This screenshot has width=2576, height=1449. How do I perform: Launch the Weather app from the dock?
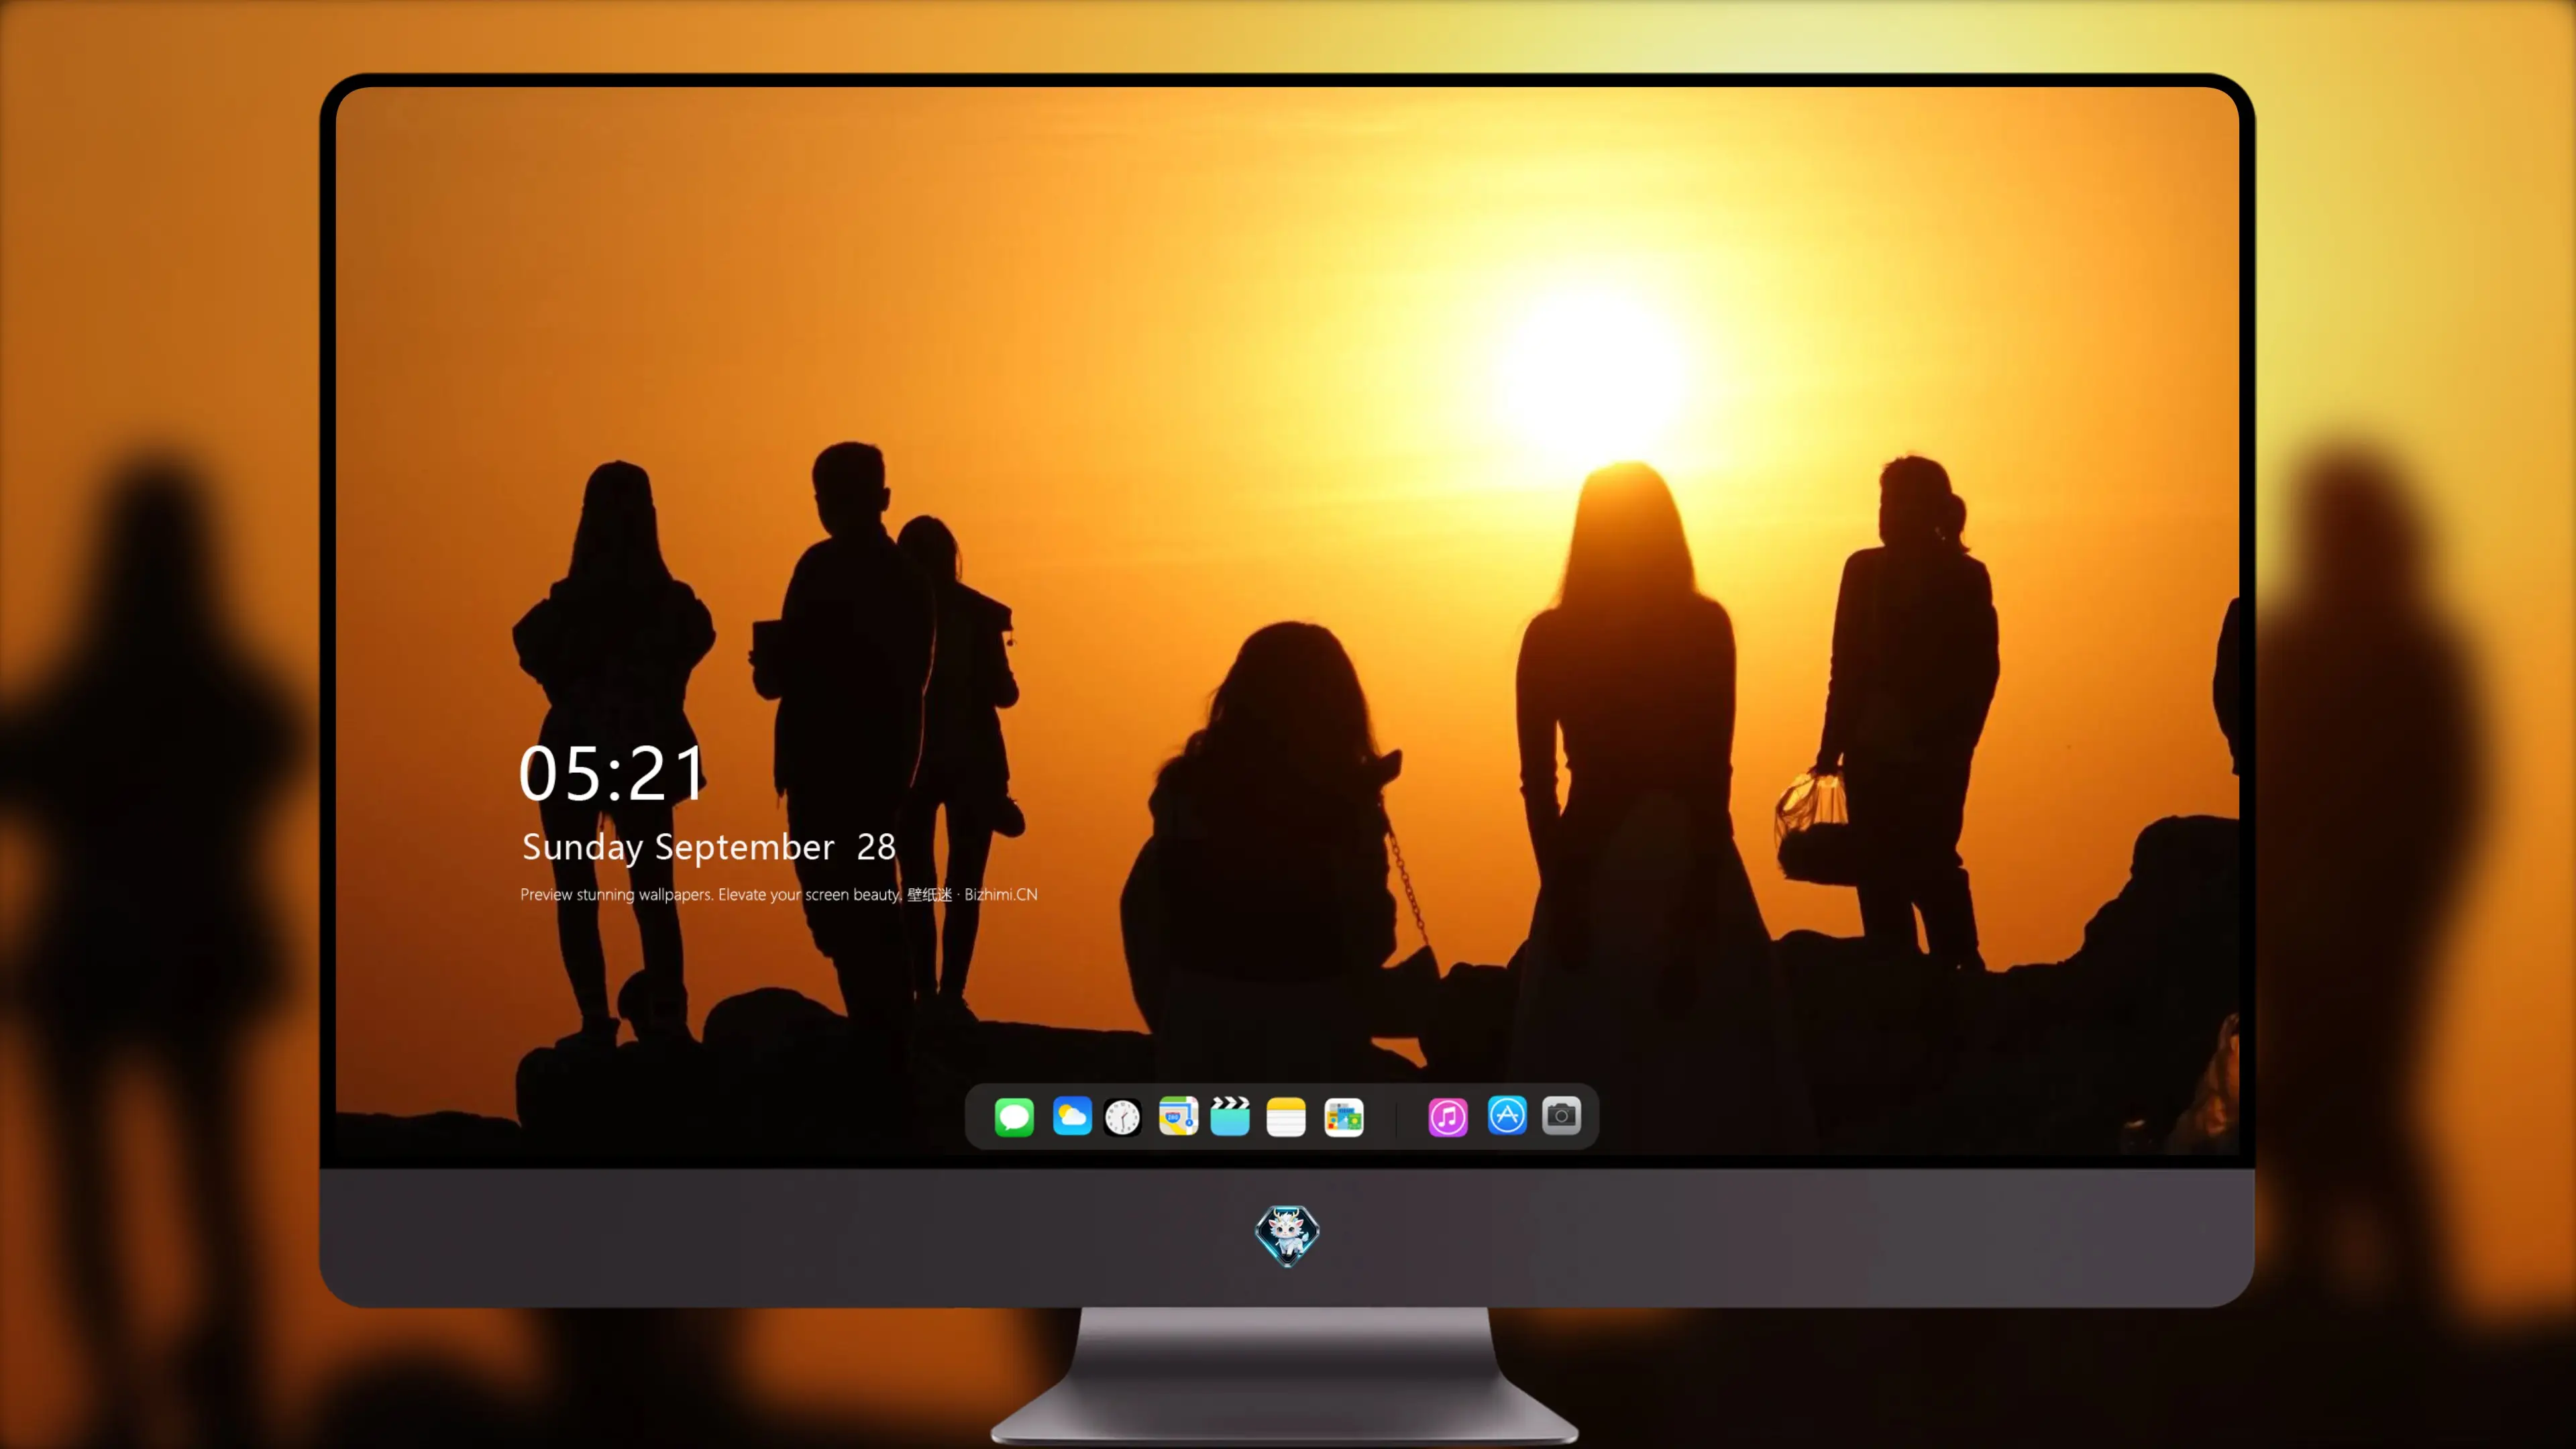(x=1071, y=1116)
